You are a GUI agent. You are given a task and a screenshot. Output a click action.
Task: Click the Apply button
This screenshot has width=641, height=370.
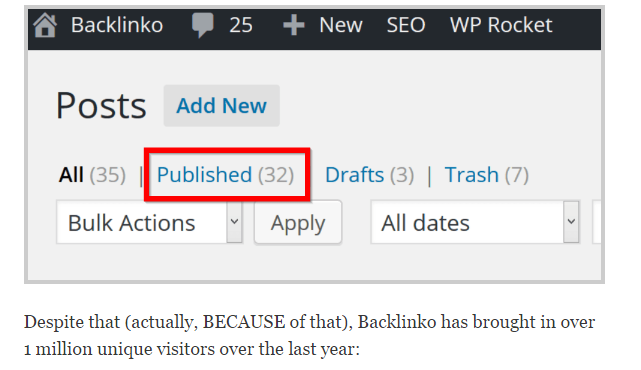click(298, 223)
